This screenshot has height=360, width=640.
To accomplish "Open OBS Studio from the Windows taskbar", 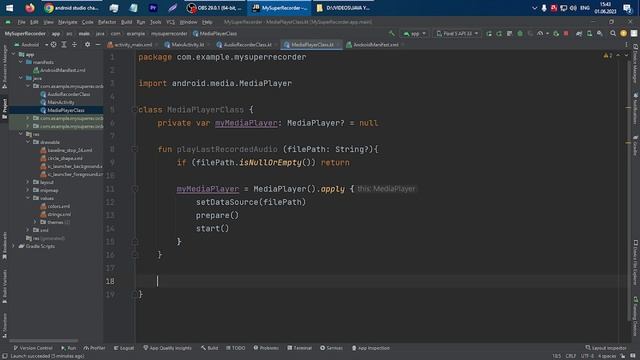I will point(214,8).
